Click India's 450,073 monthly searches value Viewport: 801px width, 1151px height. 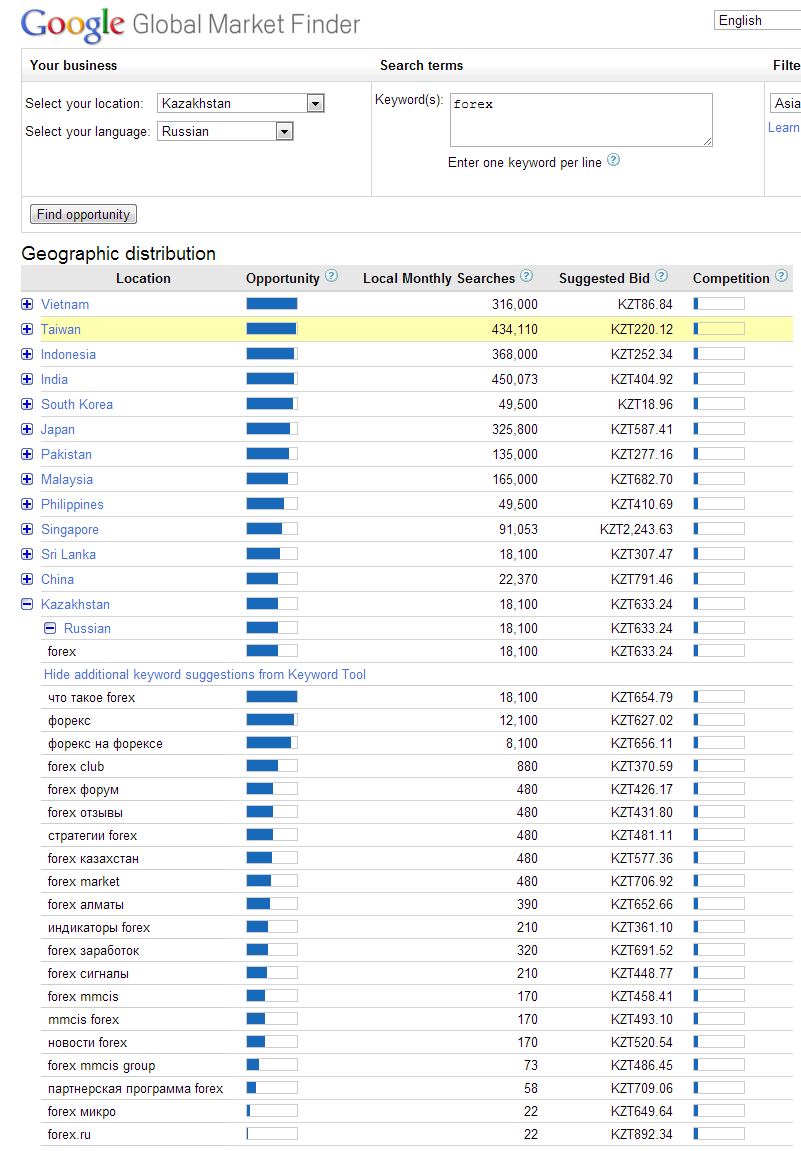click(515, 380)
